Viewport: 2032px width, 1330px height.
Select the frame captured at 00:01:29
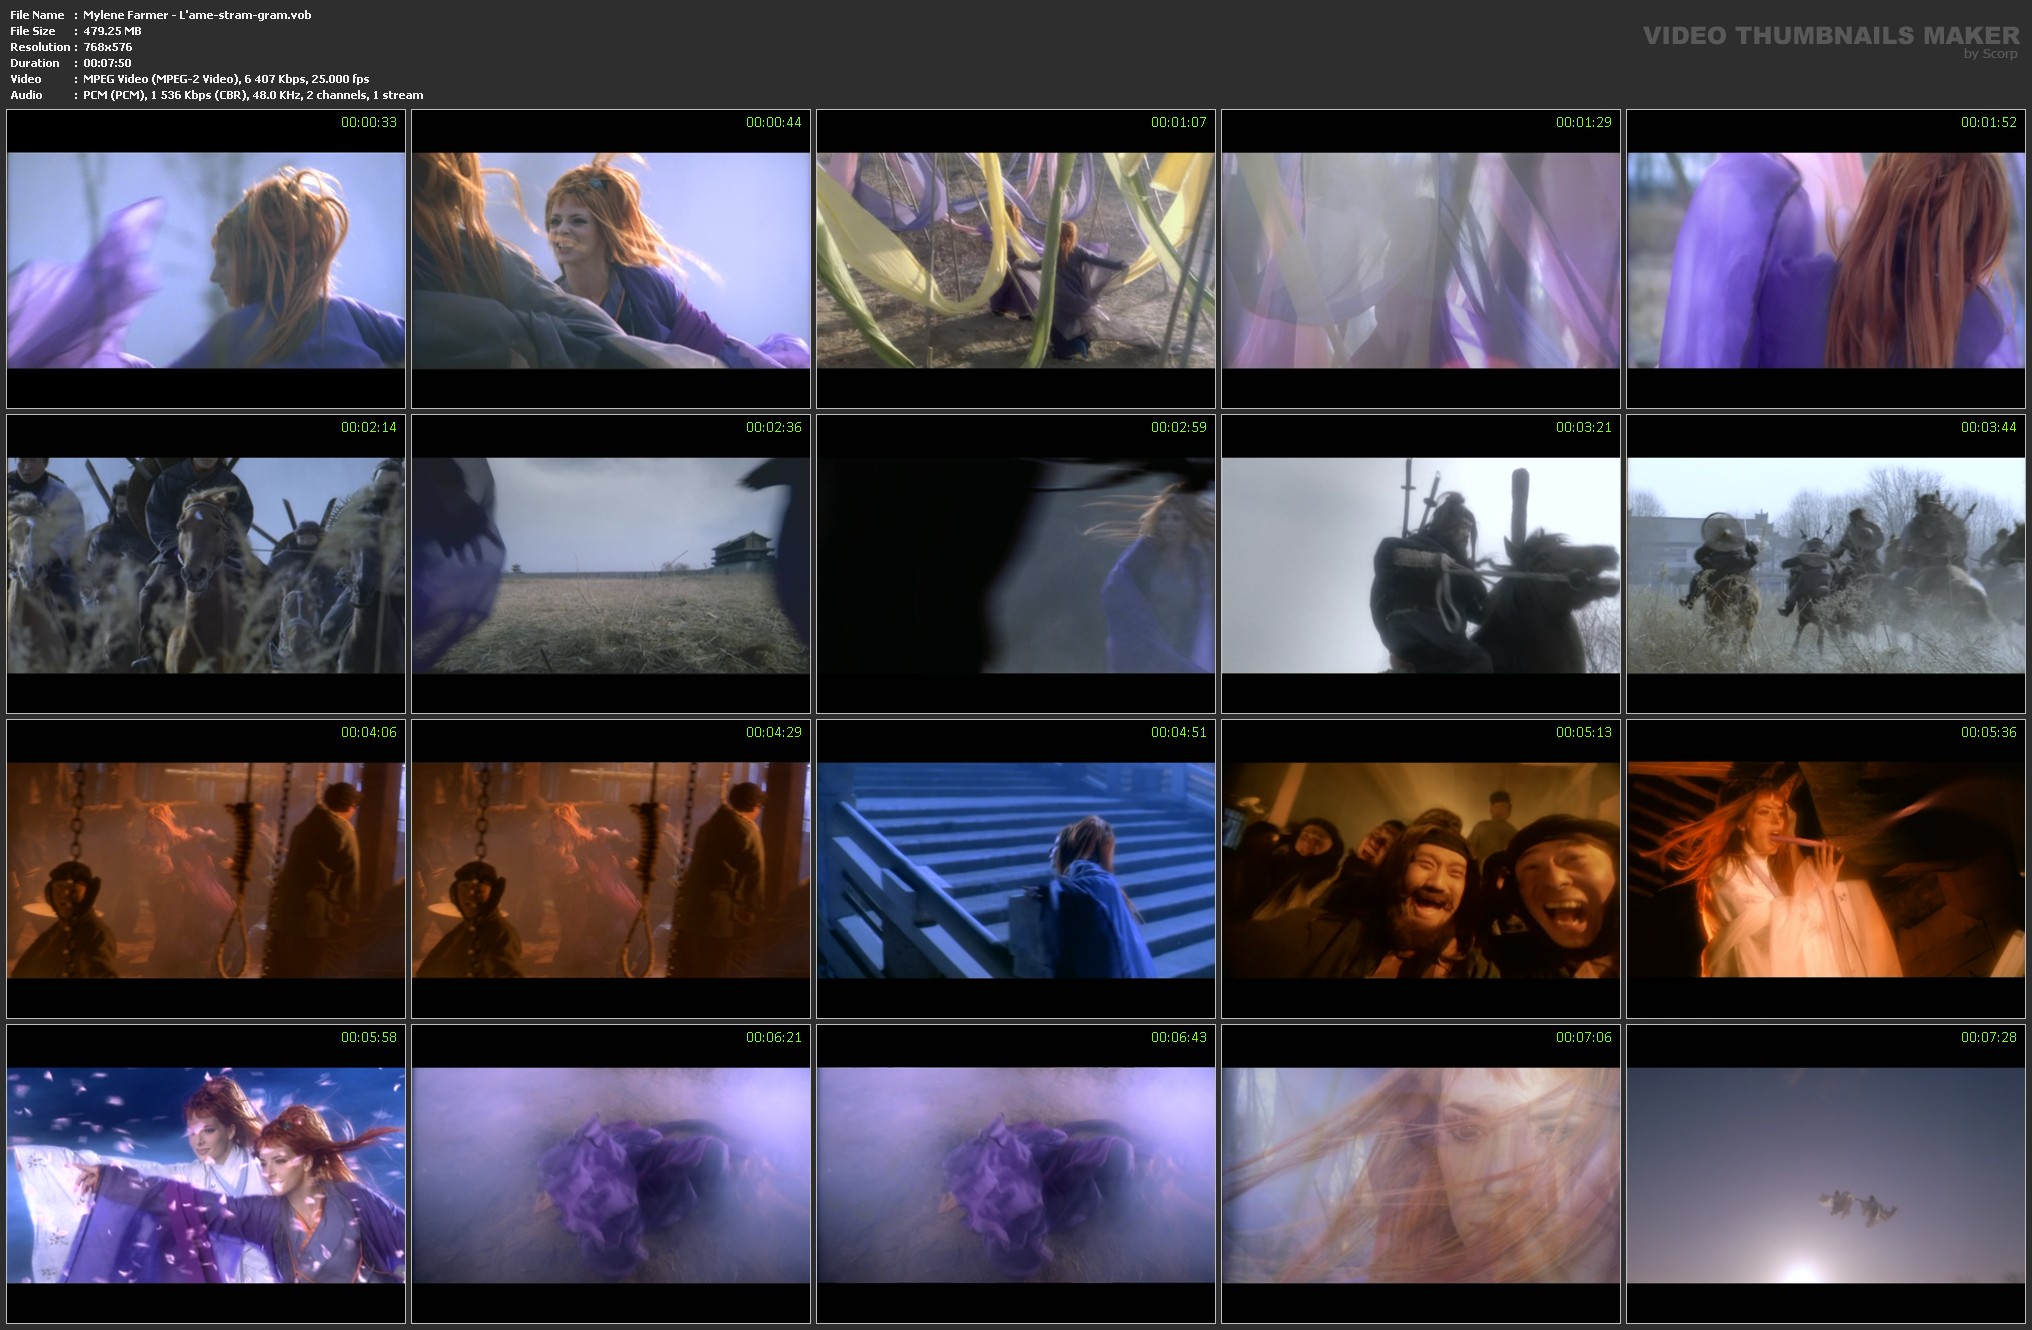click(1421, 258)
